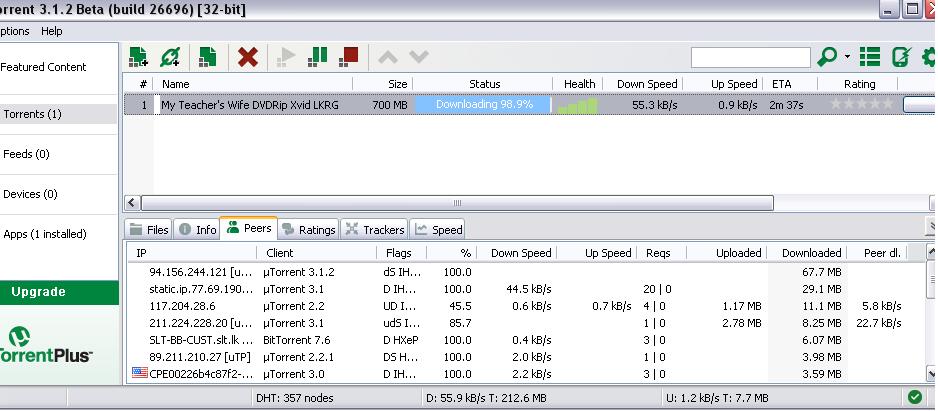Select the Peers tab
938x411 pixels.
tap(249, 228)
